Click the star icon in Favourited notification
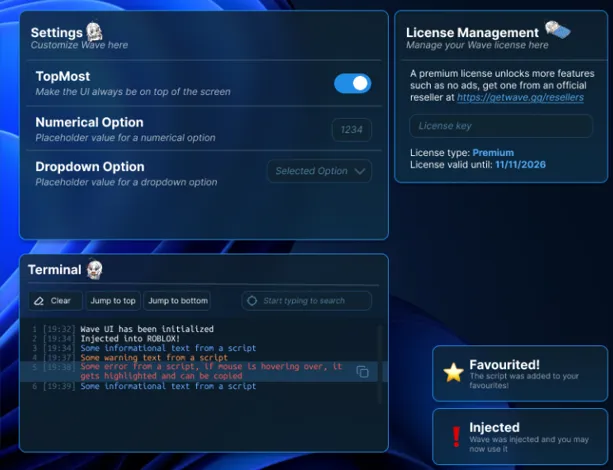 tap(453, 373)
